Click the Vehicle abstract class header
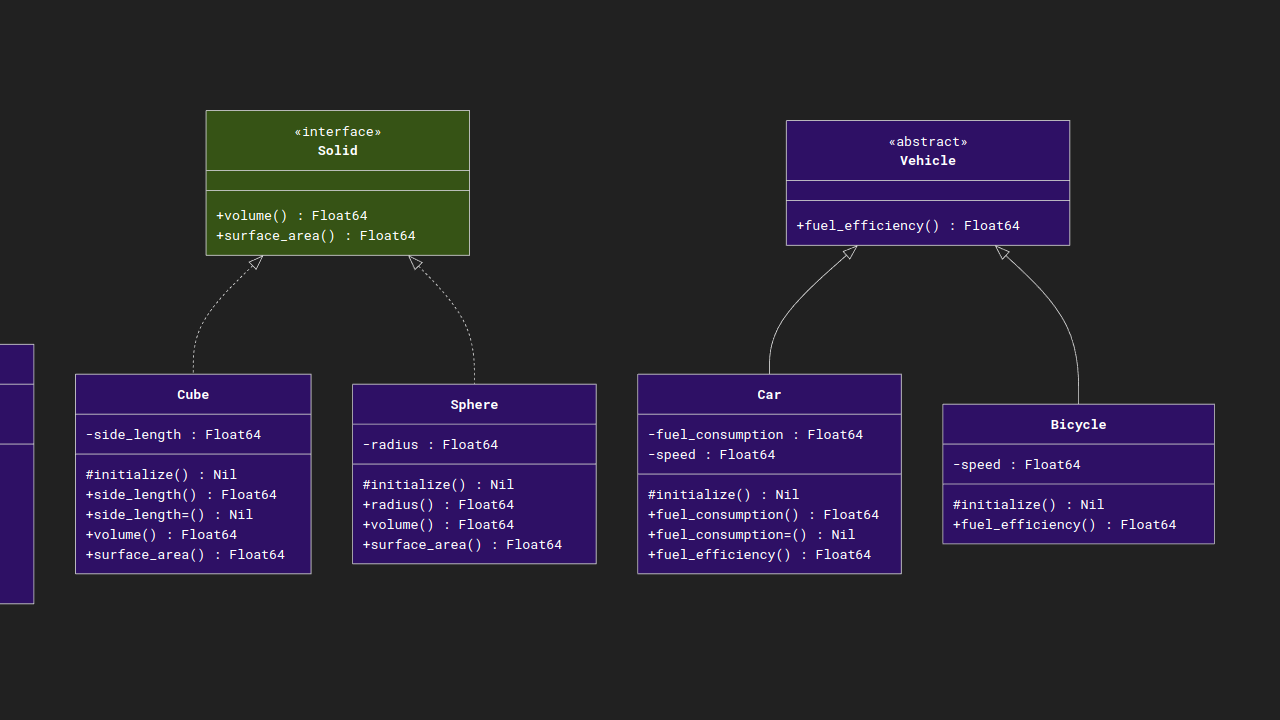The image size is (1280, 720). coord(927,160)
